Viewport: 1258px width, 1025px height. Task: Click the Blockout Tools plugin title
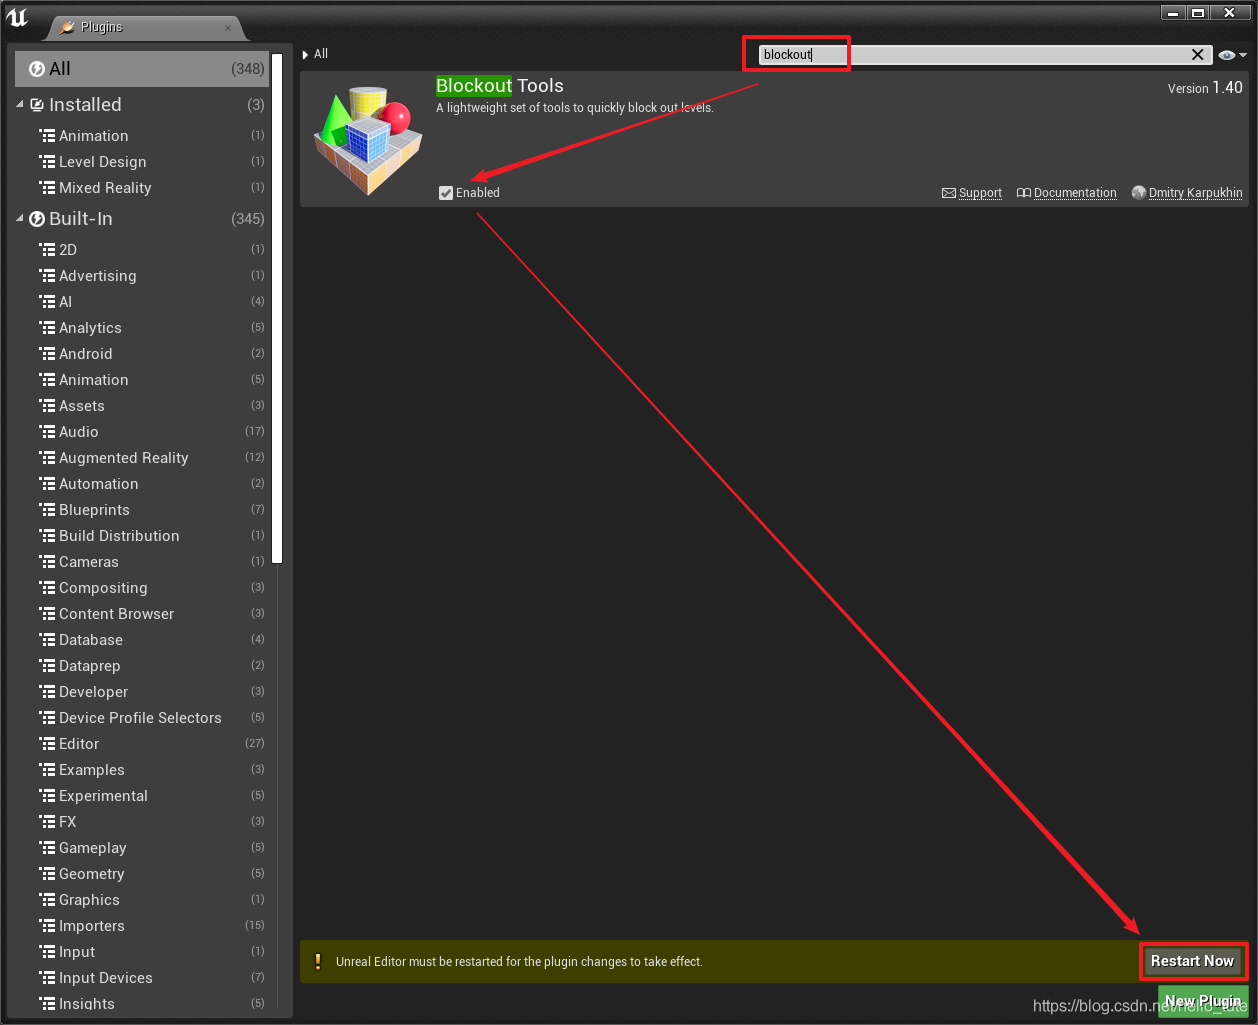pyautogui.click(x=500, y=86)
